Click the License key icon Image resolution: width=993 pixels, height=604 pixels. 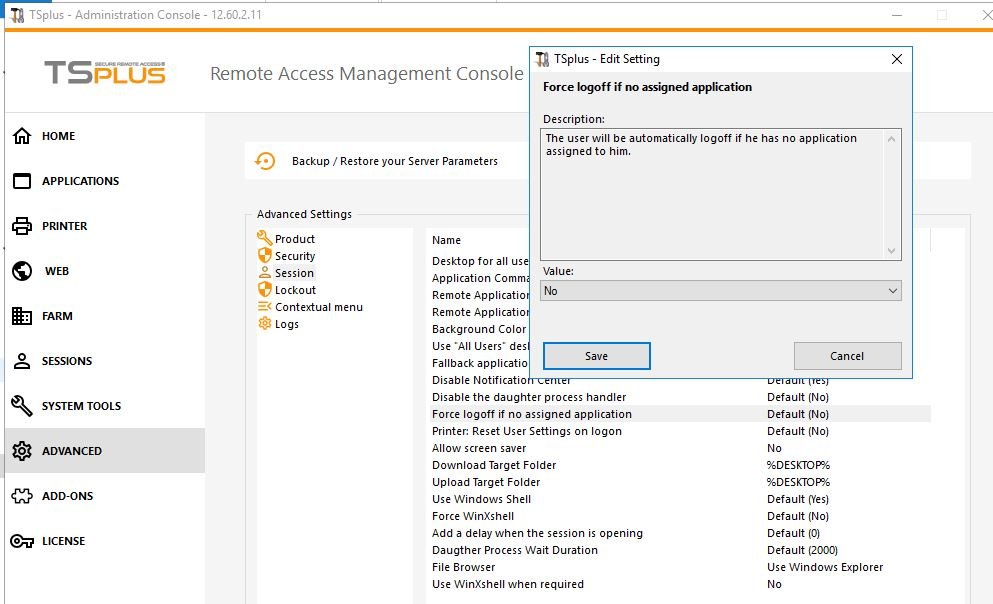coord(22,541)
